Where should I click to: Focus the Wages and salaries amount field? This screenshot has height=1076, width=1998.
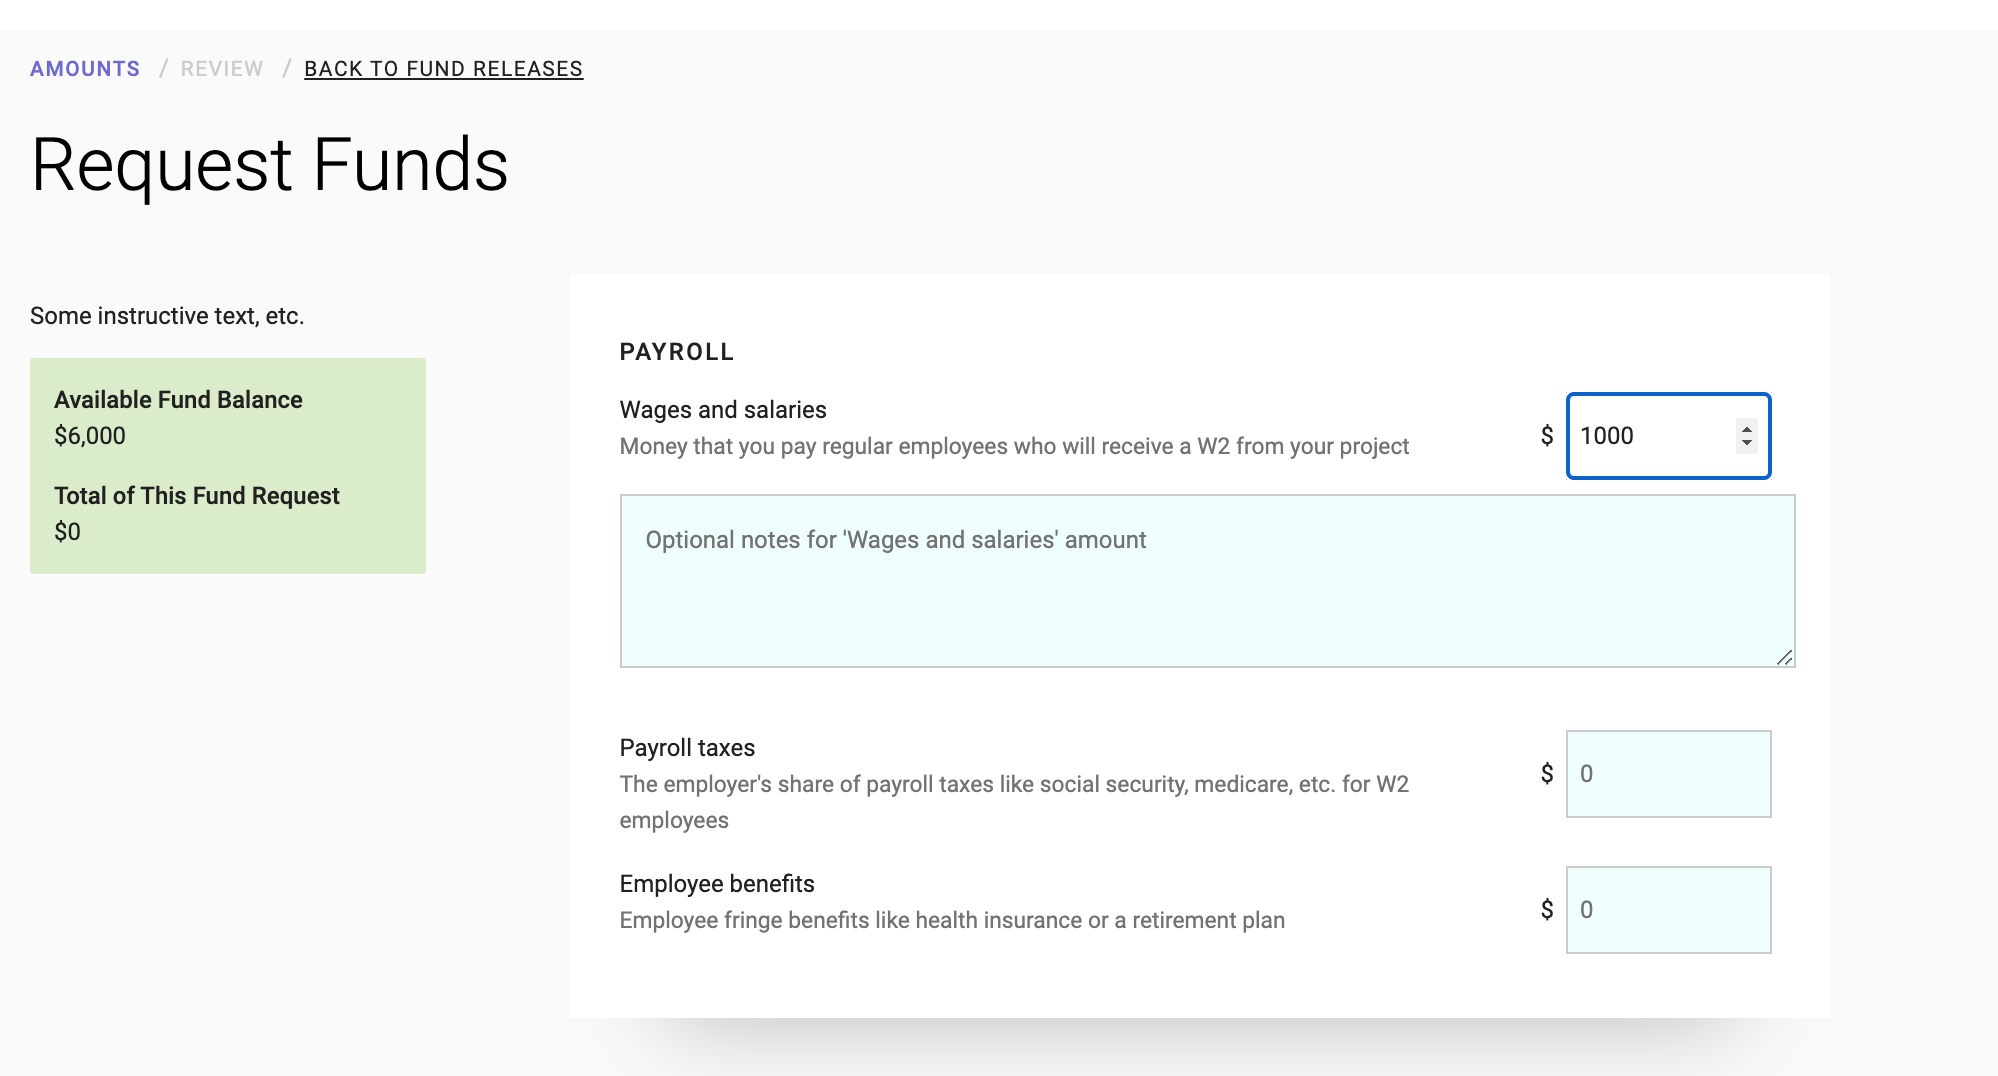1668,436
